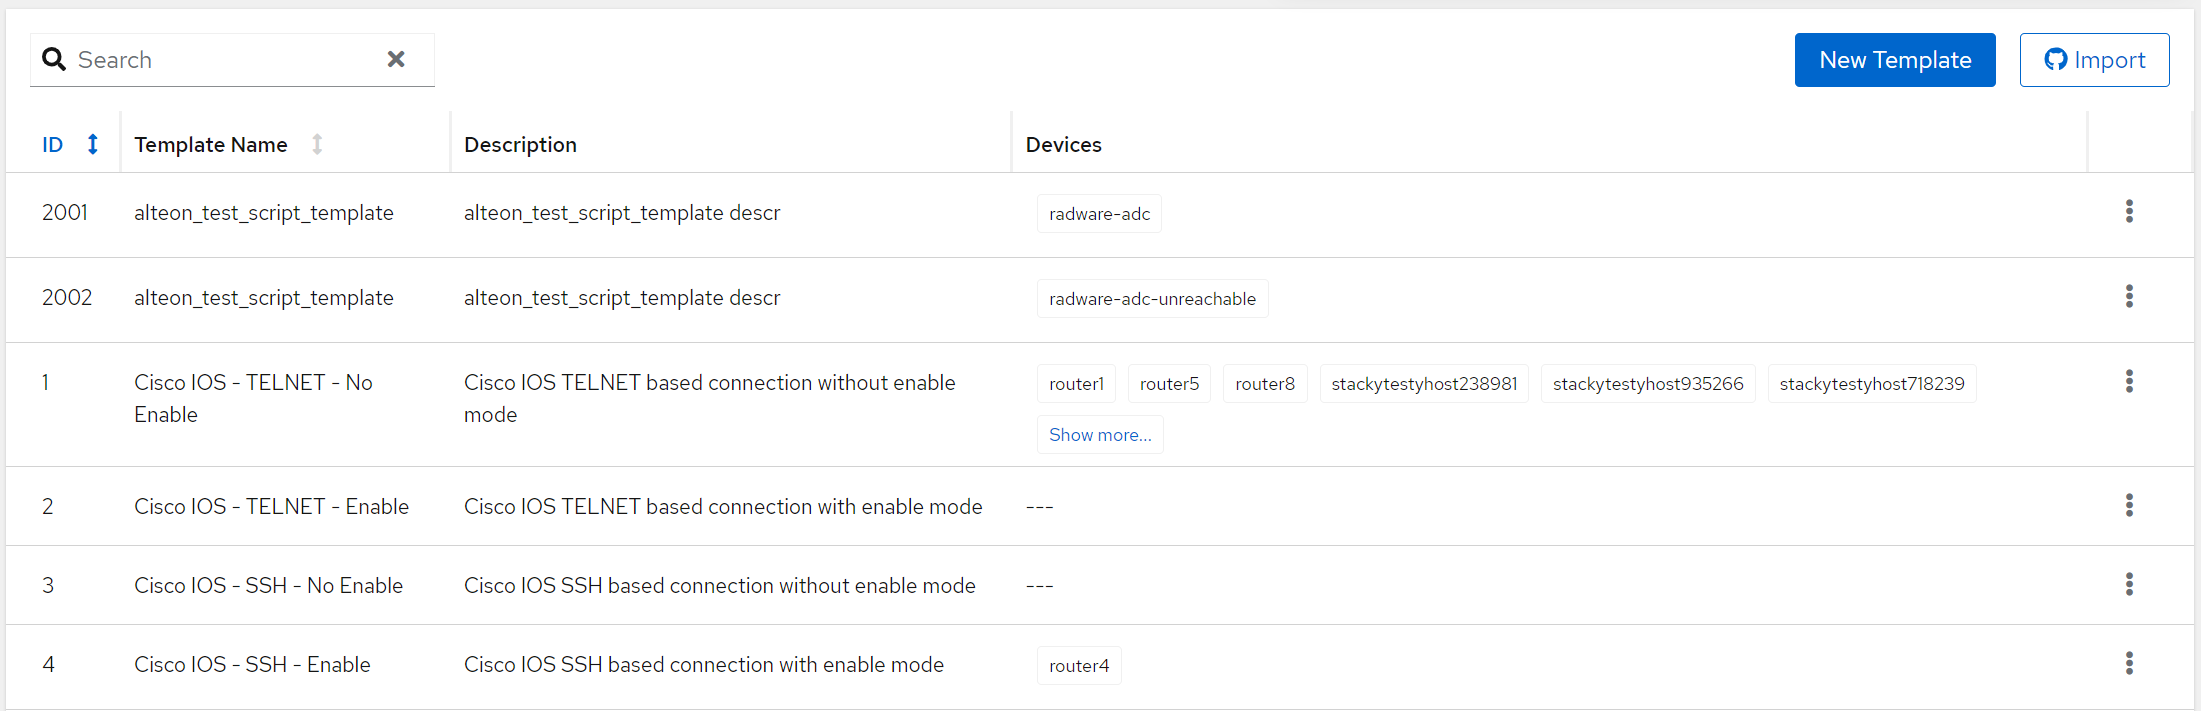Click ID 2002 cell
The image size is (2201, 711).
click(x=67, y=298)
